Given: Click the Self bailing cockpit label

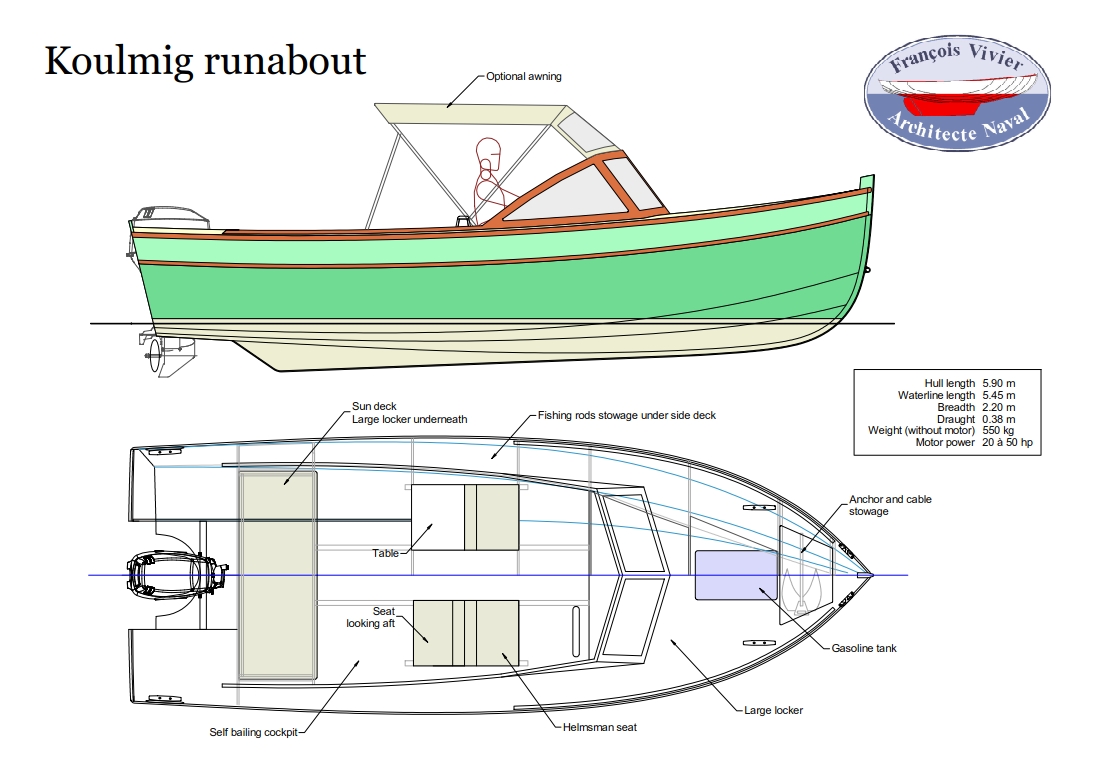Looking at the screenshot, I should [x=253, y=732].
